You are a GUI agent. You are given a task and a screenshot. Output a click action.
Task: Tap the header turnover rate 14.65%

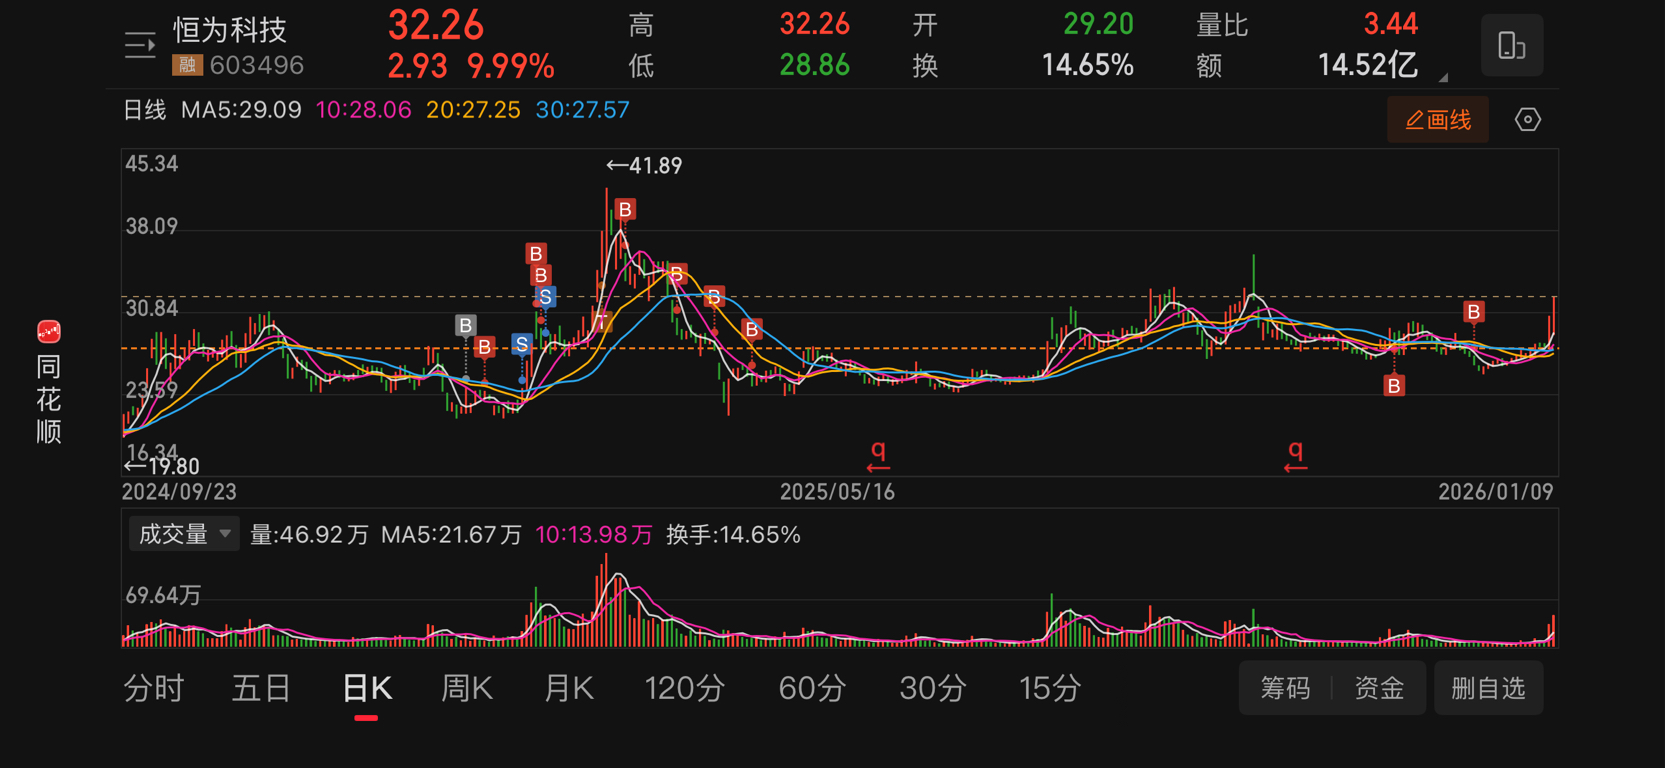(1088, 66)
